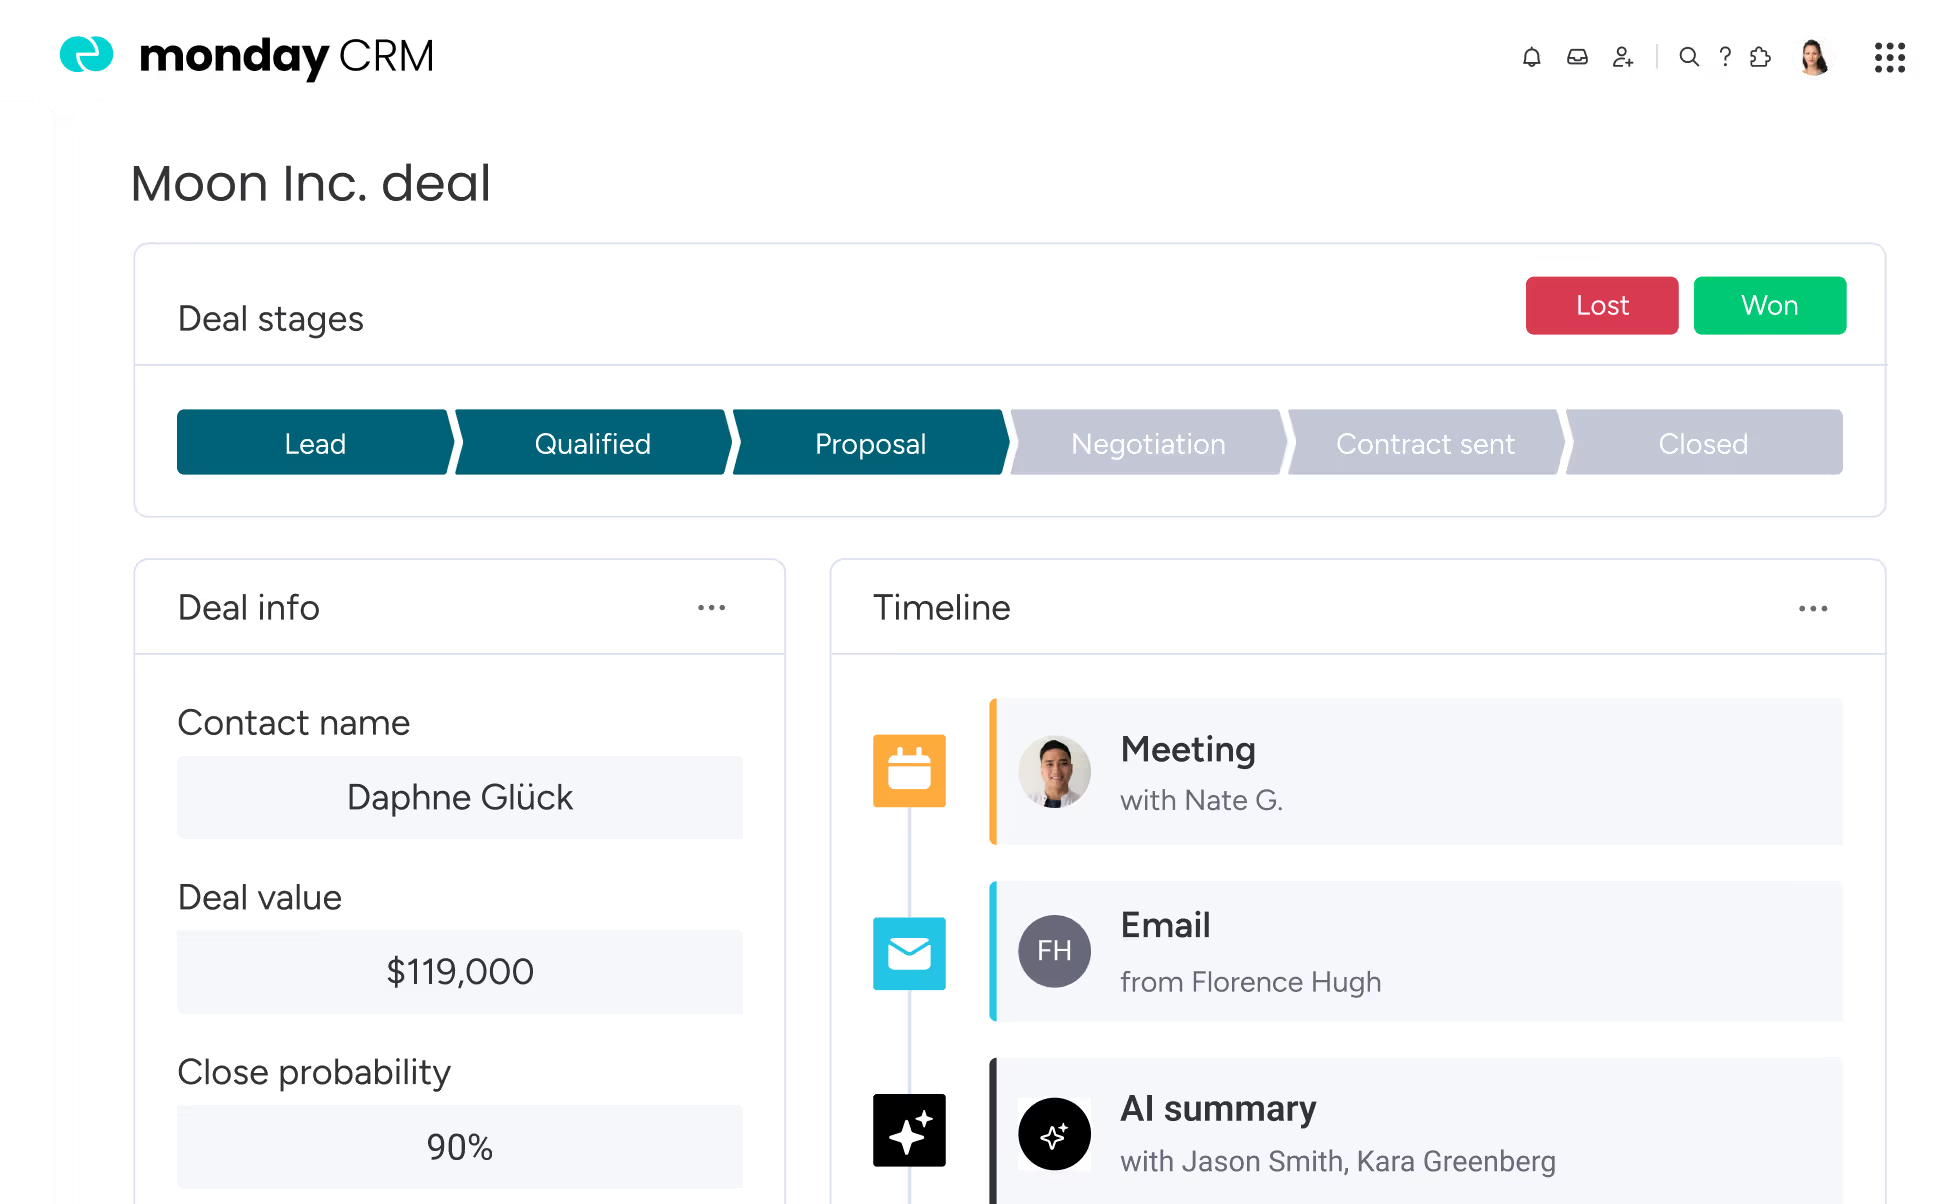Click the Contact name label
Viewport: 1954px width, 1204px height.
[x=294, y=722]
